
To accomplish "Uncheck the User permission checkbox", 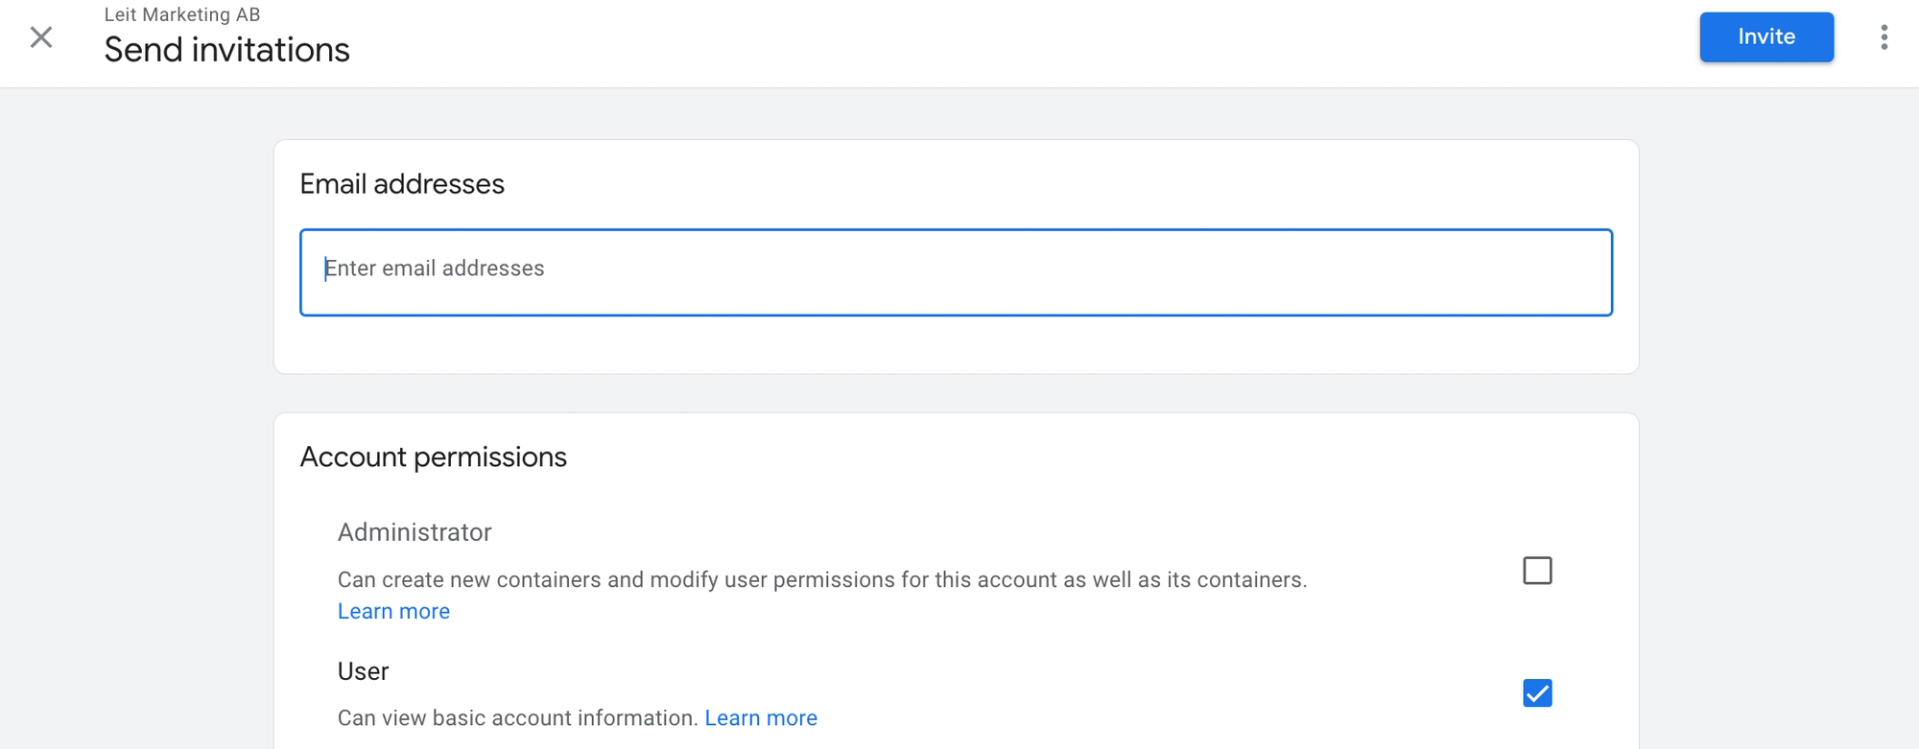I will click(x=1536, y=693).
